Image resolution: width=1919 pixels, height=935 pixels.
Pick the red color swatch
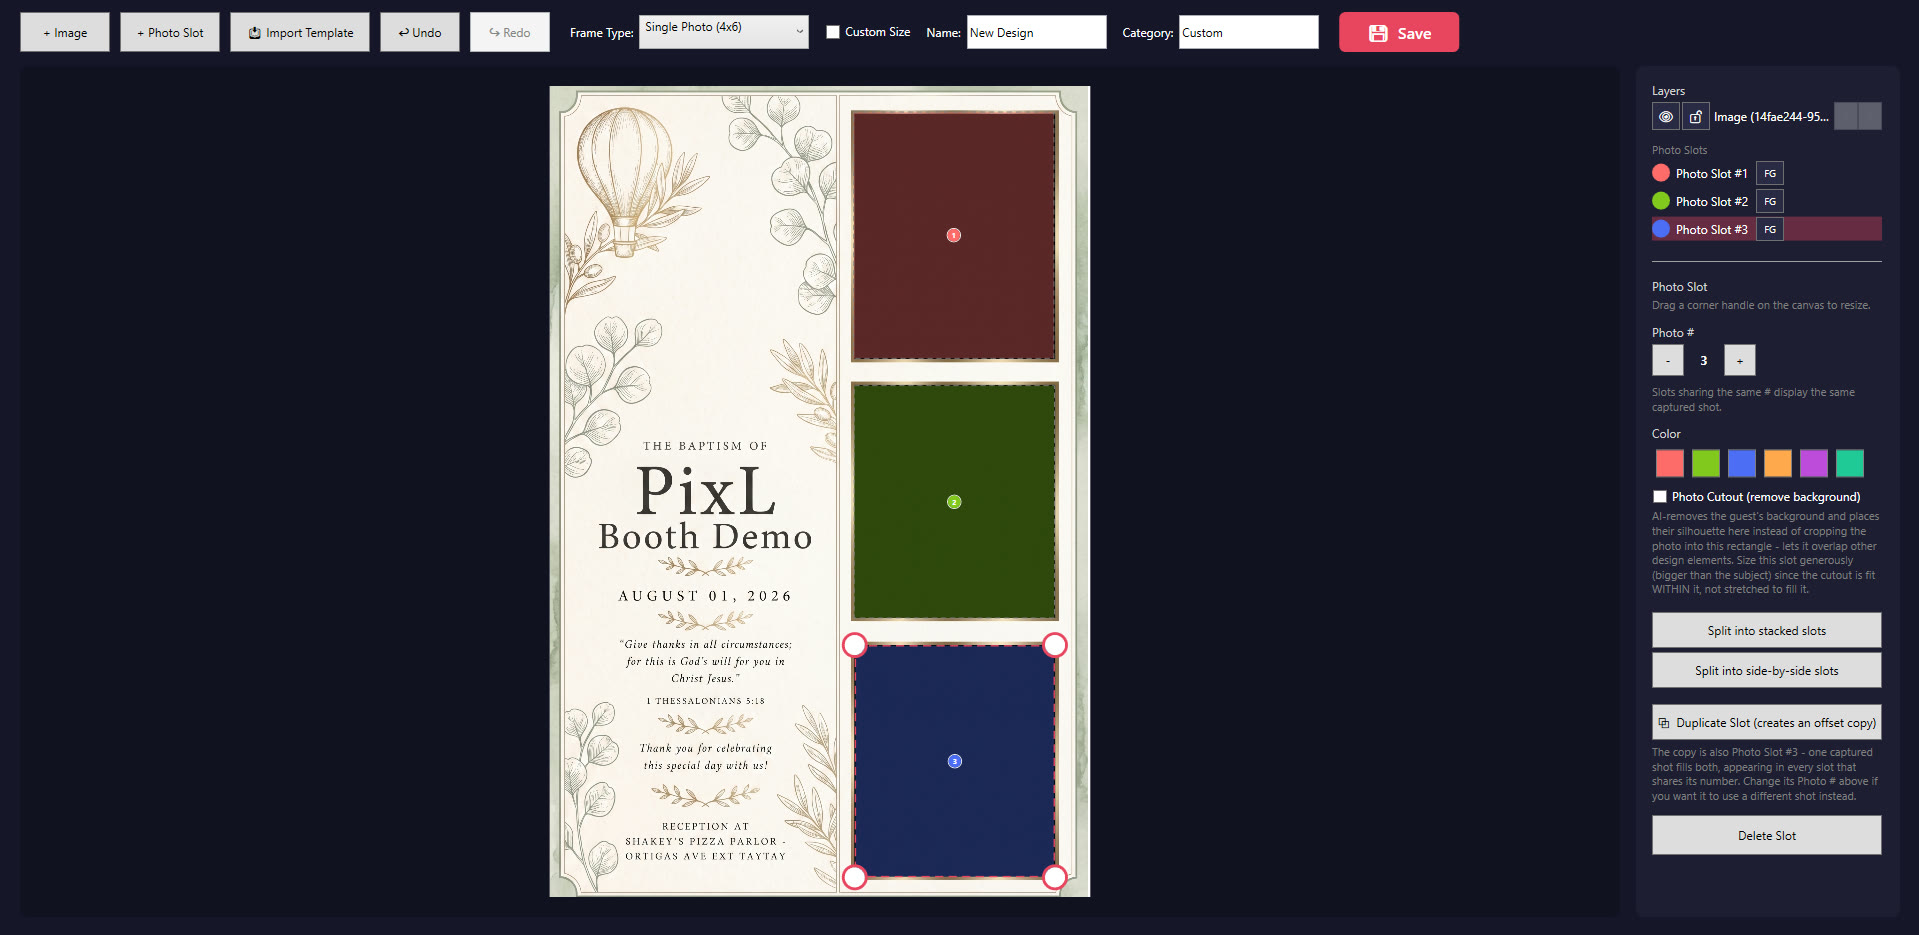click(1670, 463)
